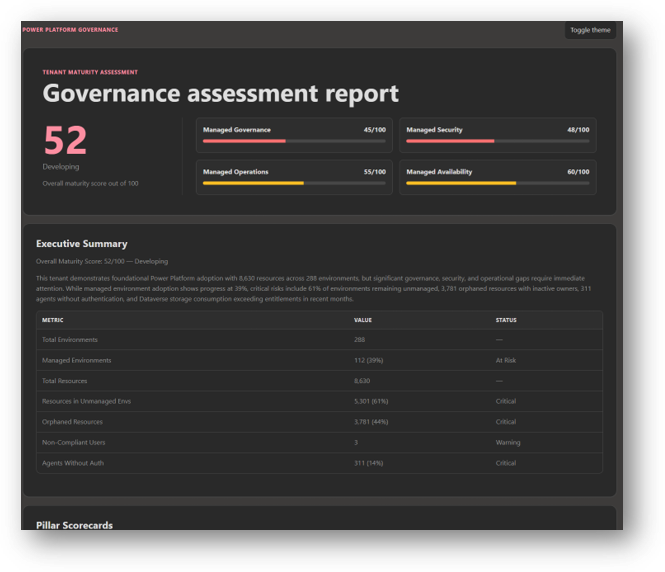Viewport: 665px width, 572px height.
Task: Click the Governance assessment report heading
Action: point(221,93)
